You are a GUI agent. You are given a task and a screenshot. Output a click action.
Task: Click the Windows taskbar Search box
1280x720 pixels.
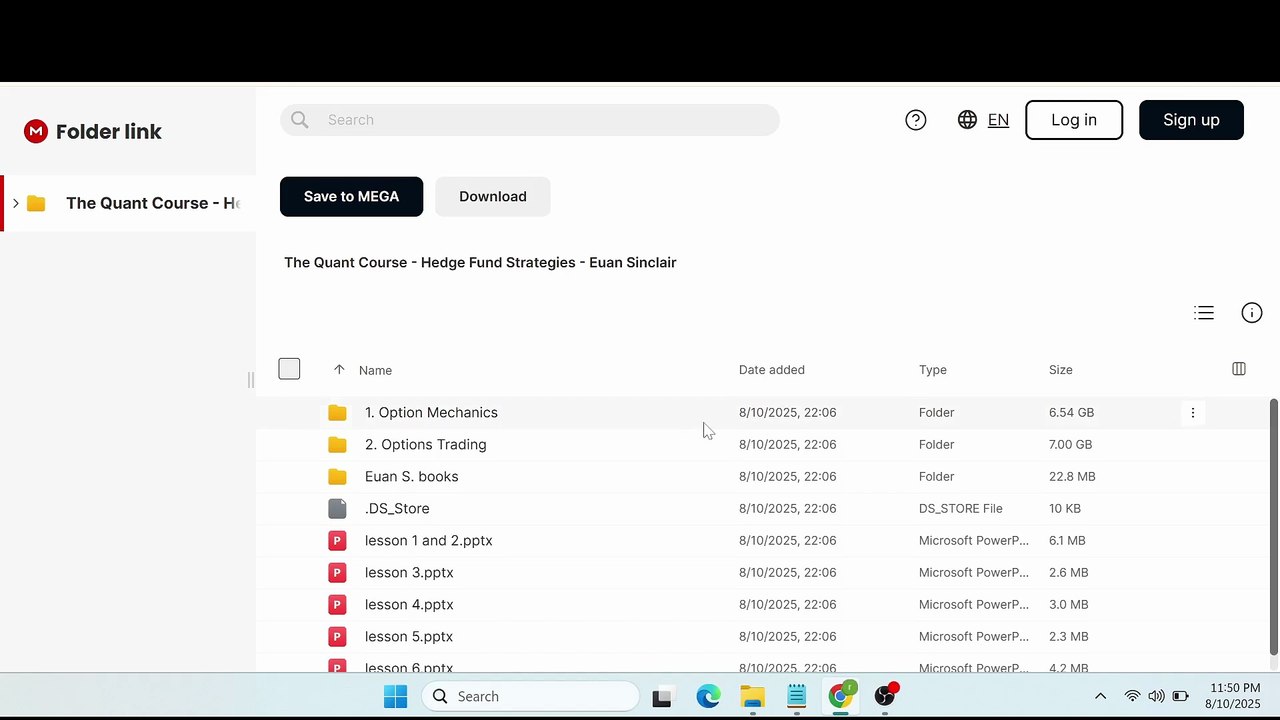[x=530, y=696]
